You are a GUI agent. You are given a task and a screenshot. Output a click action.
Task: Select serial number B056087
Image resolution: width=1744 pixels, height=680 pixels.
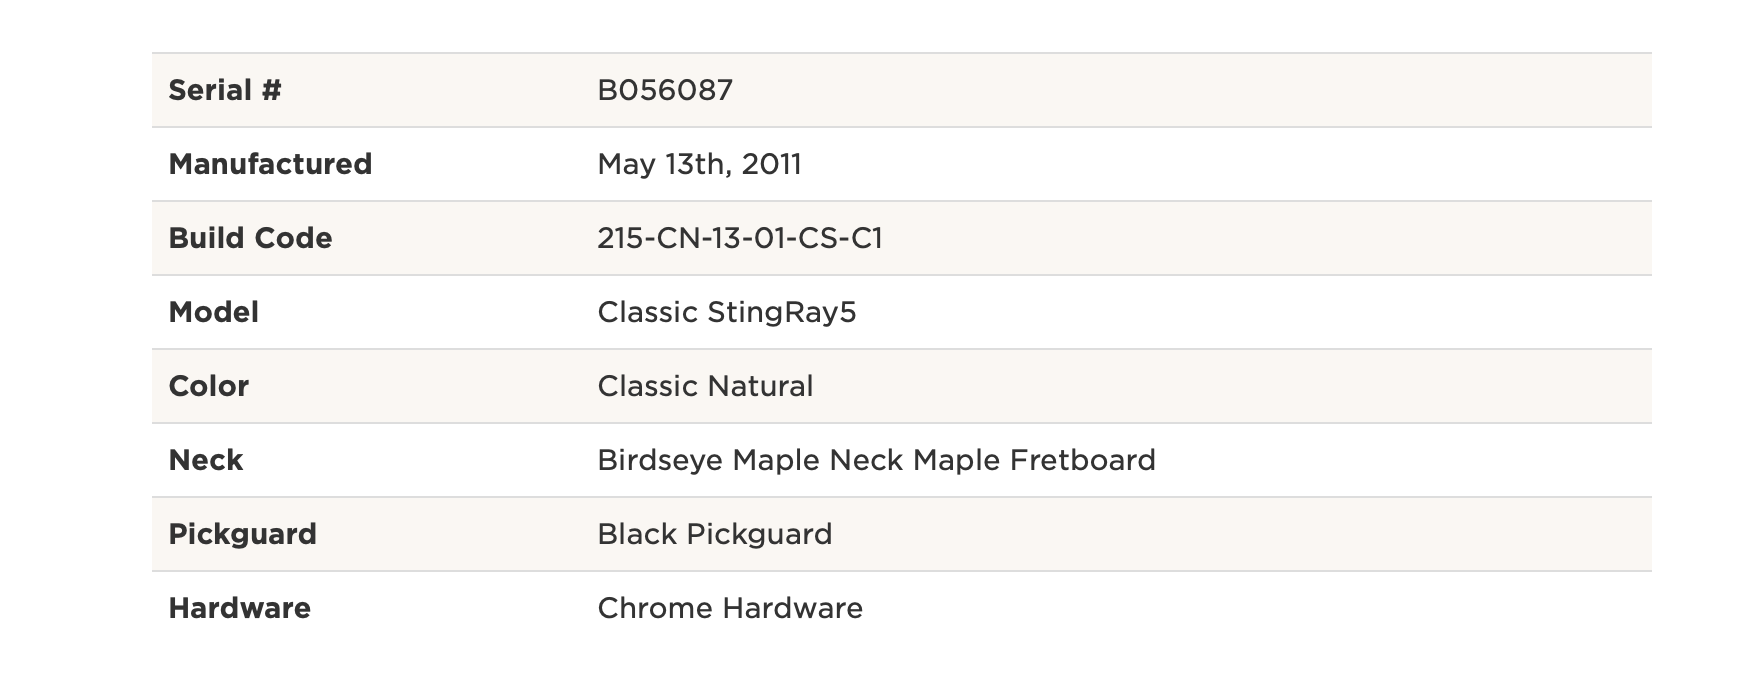(665, 90)
